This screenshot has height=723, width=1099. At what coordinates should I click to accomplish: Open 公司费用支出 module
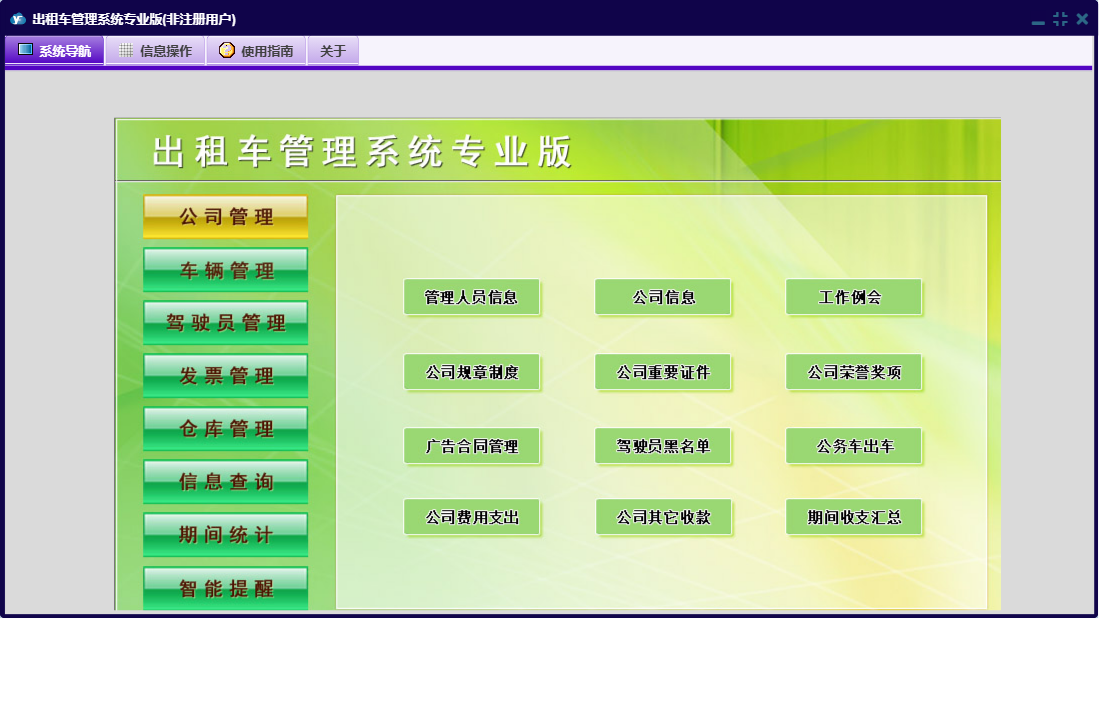click(x=472, y=517)
